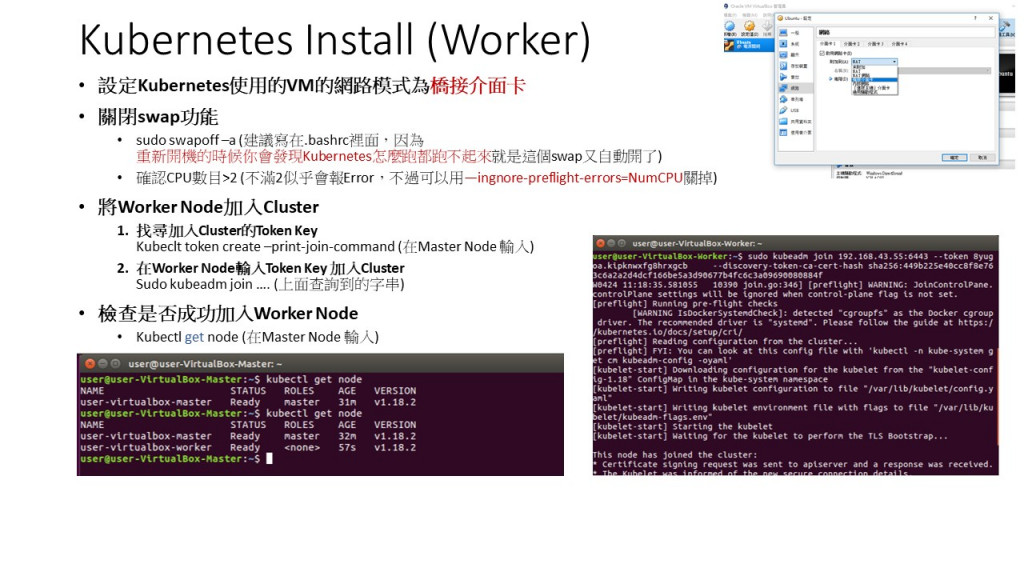Maximize the Master terminal window
This screenshot has width=1024, height=576.
click(116, 364)
